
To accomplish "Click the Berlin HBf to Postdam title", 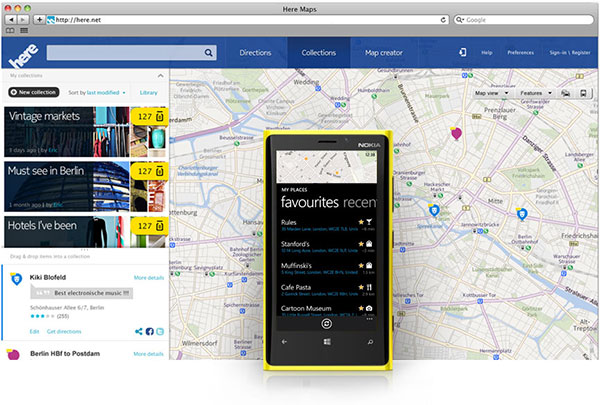I will tap(65, 354).
